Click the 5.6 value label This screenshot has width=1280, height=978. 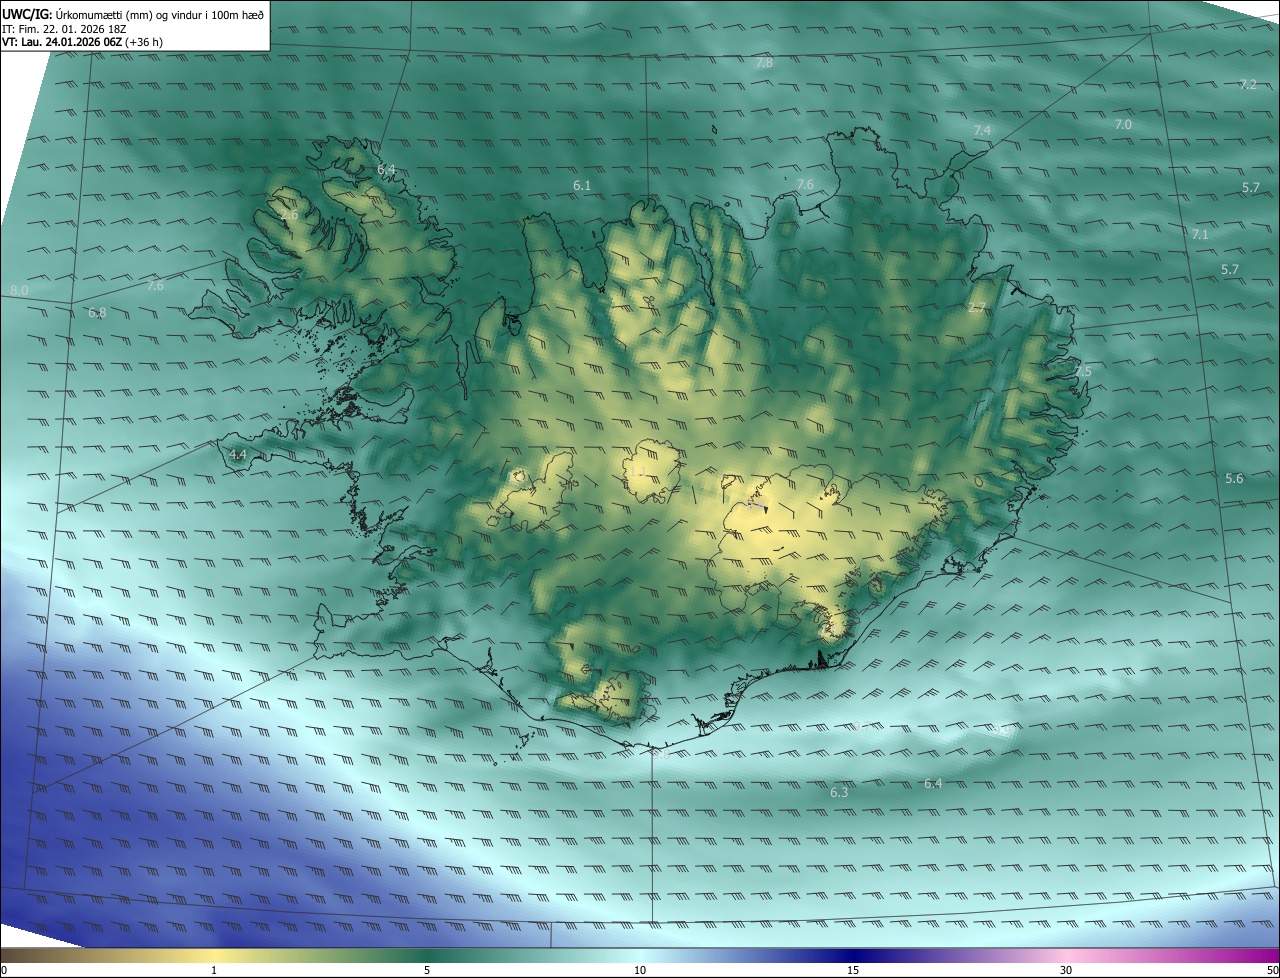(1234, 479)
